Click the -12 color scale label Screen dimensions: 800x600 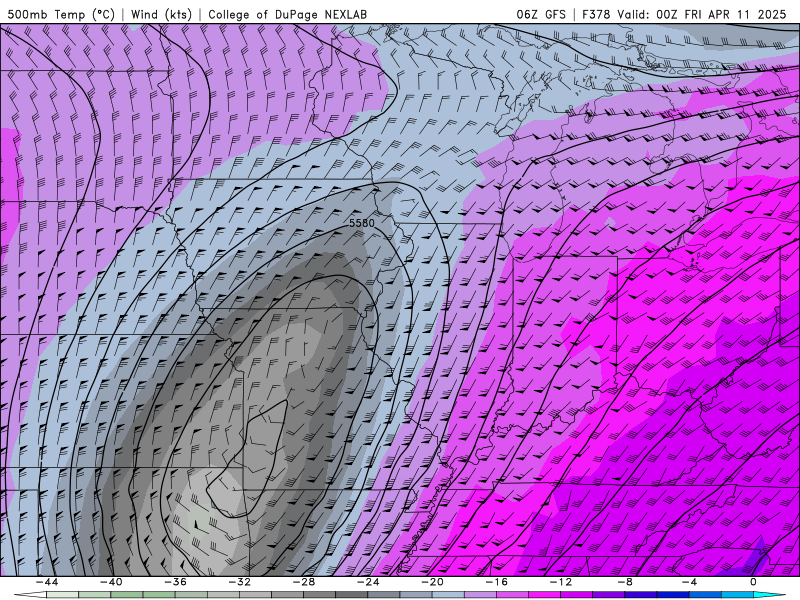pos(561,582)
